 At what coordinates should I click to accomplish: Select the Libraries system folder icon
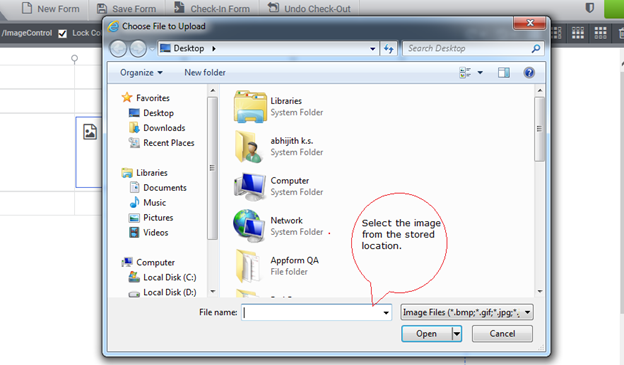[250, 106]
